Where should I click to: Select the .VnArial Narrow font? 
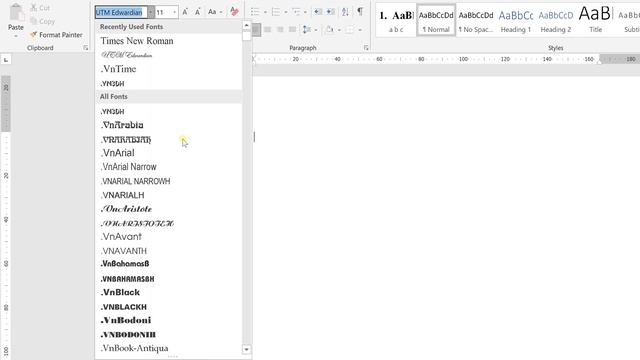[169, 167]
